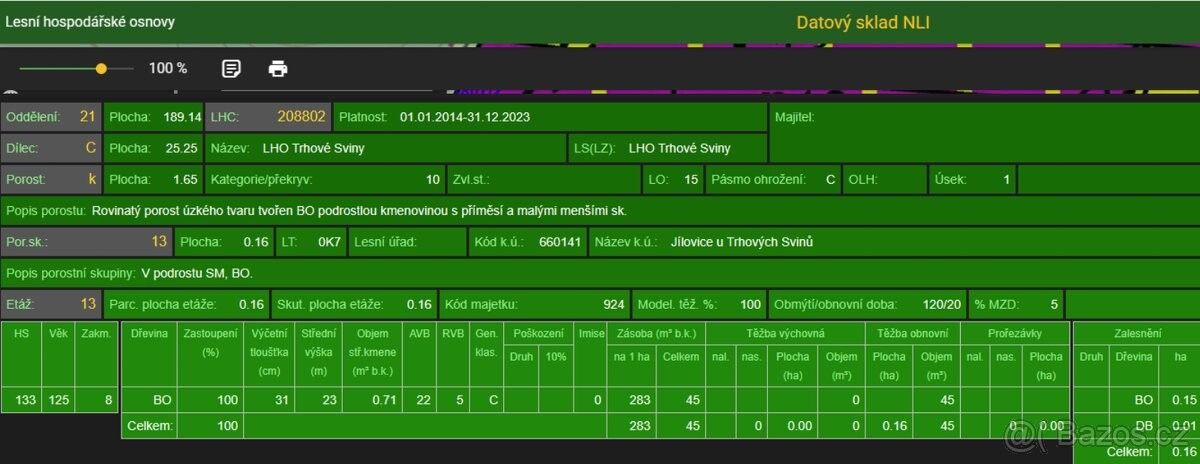Select the Oddělení field with value 21
Image resolution: width=1200 pixels, height=464 pixels.
coord(51,117)
